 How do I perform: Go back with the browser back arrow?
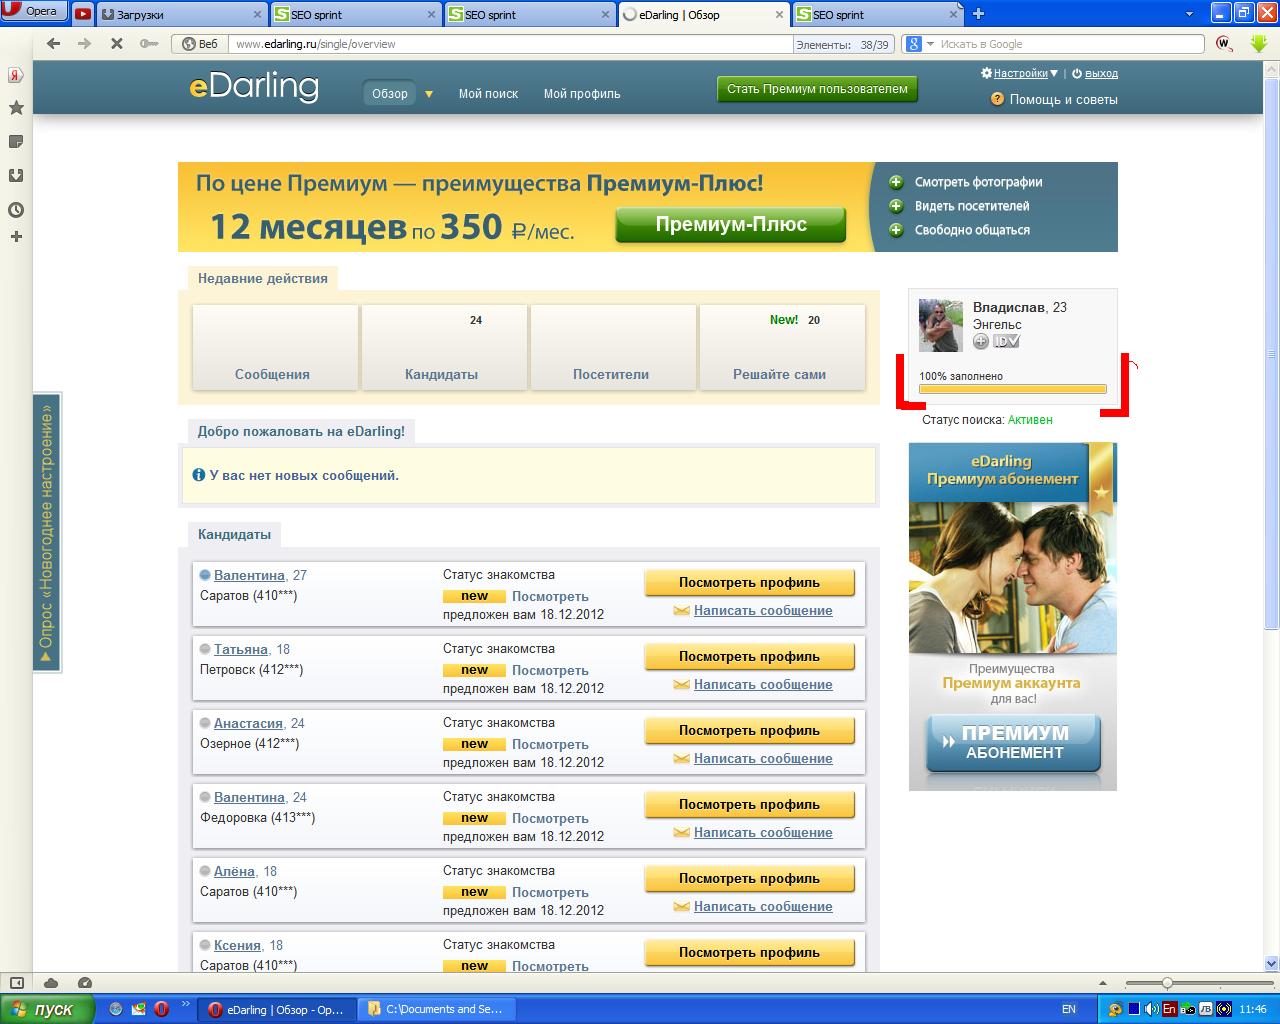pos(54,44)
